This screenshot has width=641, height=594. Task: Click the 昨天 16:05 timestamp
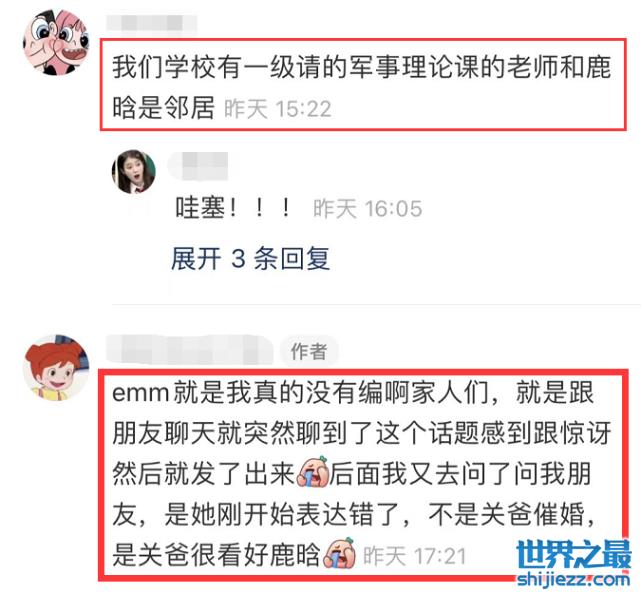point(368,208)
